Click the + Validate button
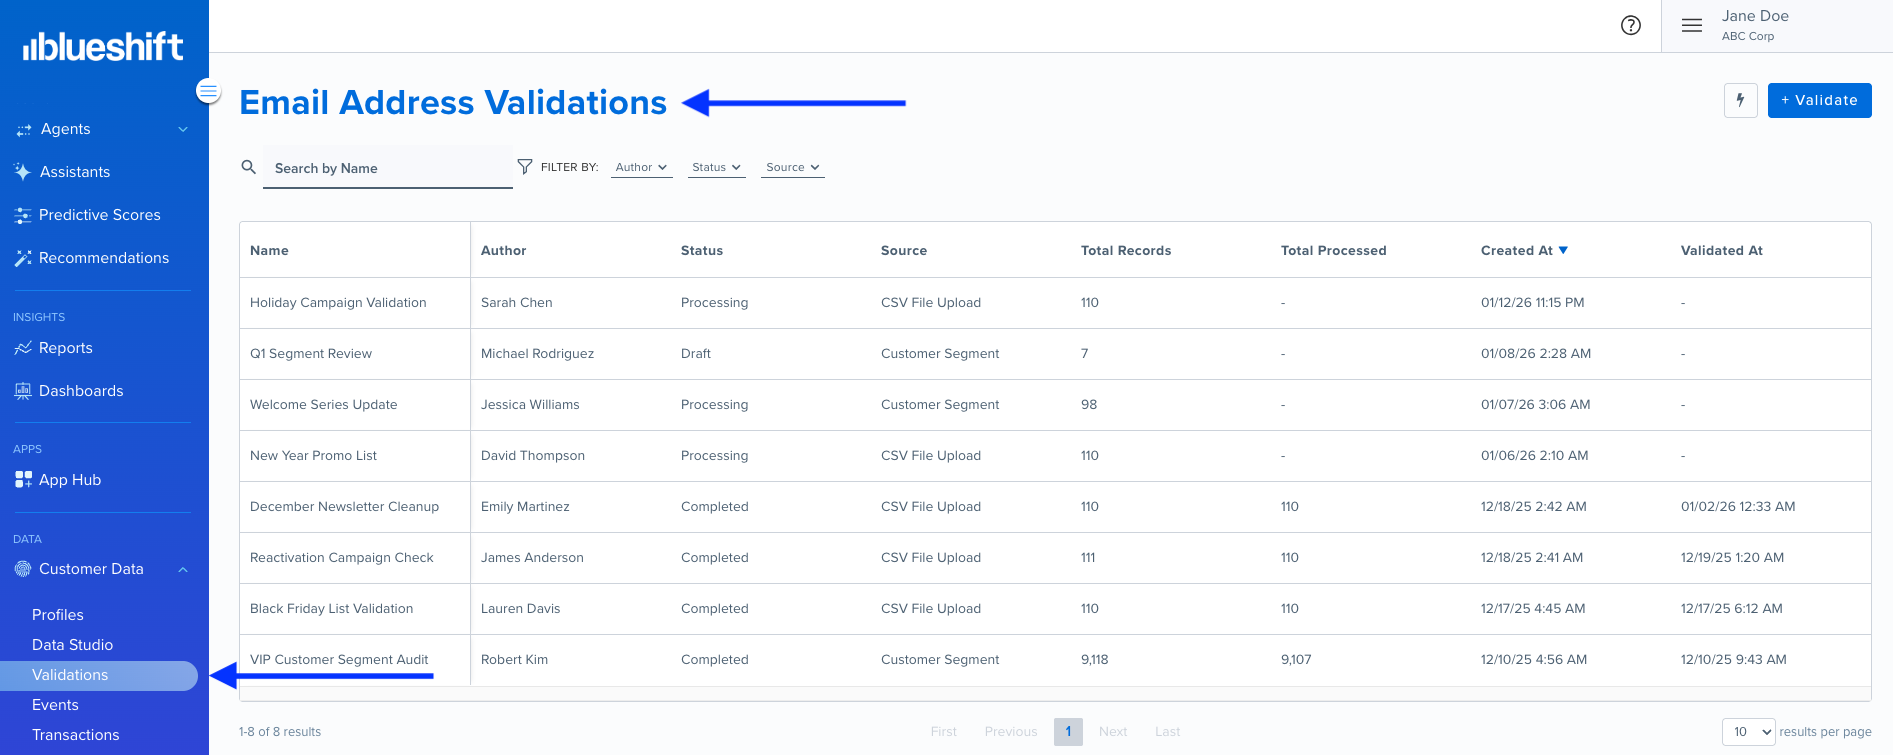This screenshot has width=1893, height=755. (x=1820, y=100)
